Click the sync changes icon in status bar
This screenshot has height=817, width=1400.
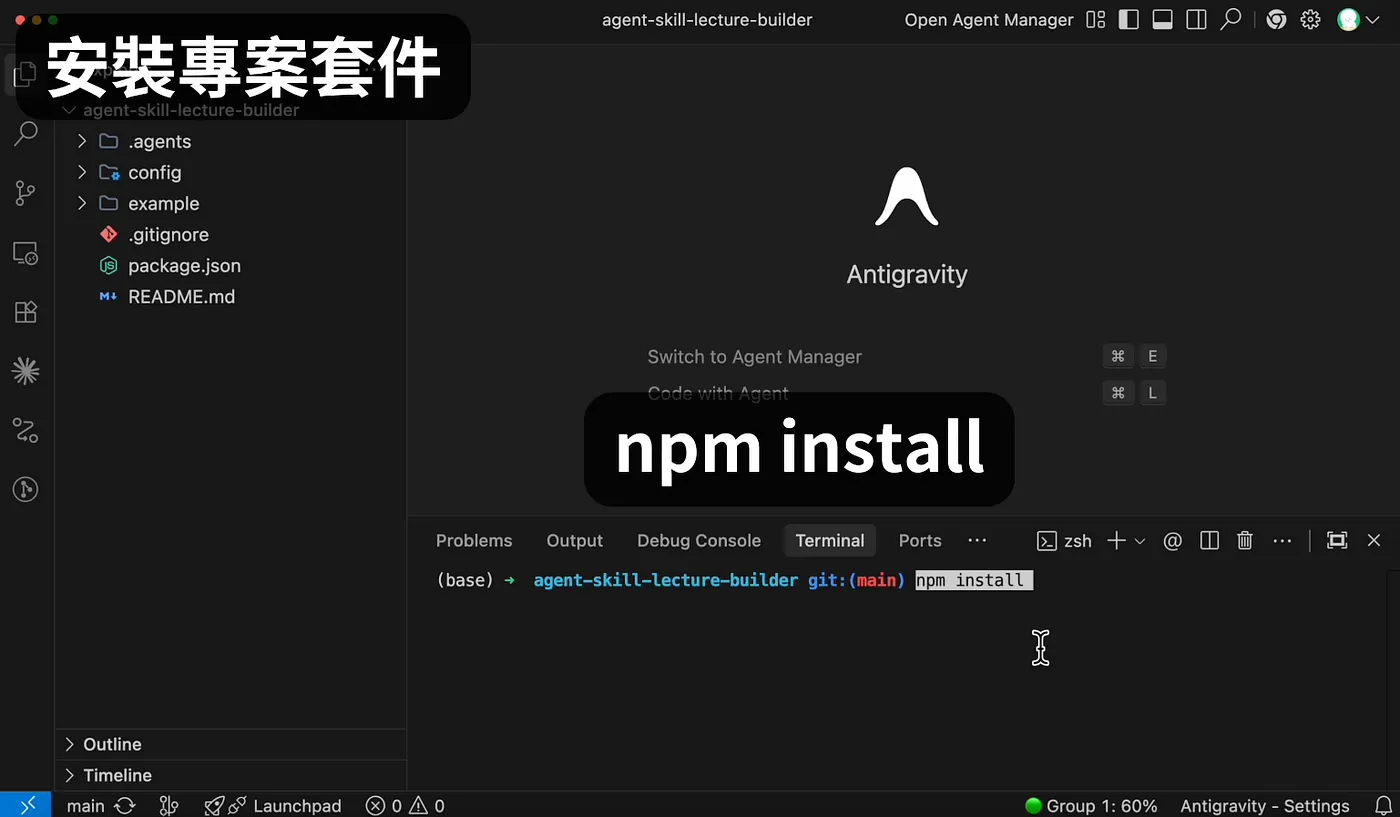coord(125,806)
